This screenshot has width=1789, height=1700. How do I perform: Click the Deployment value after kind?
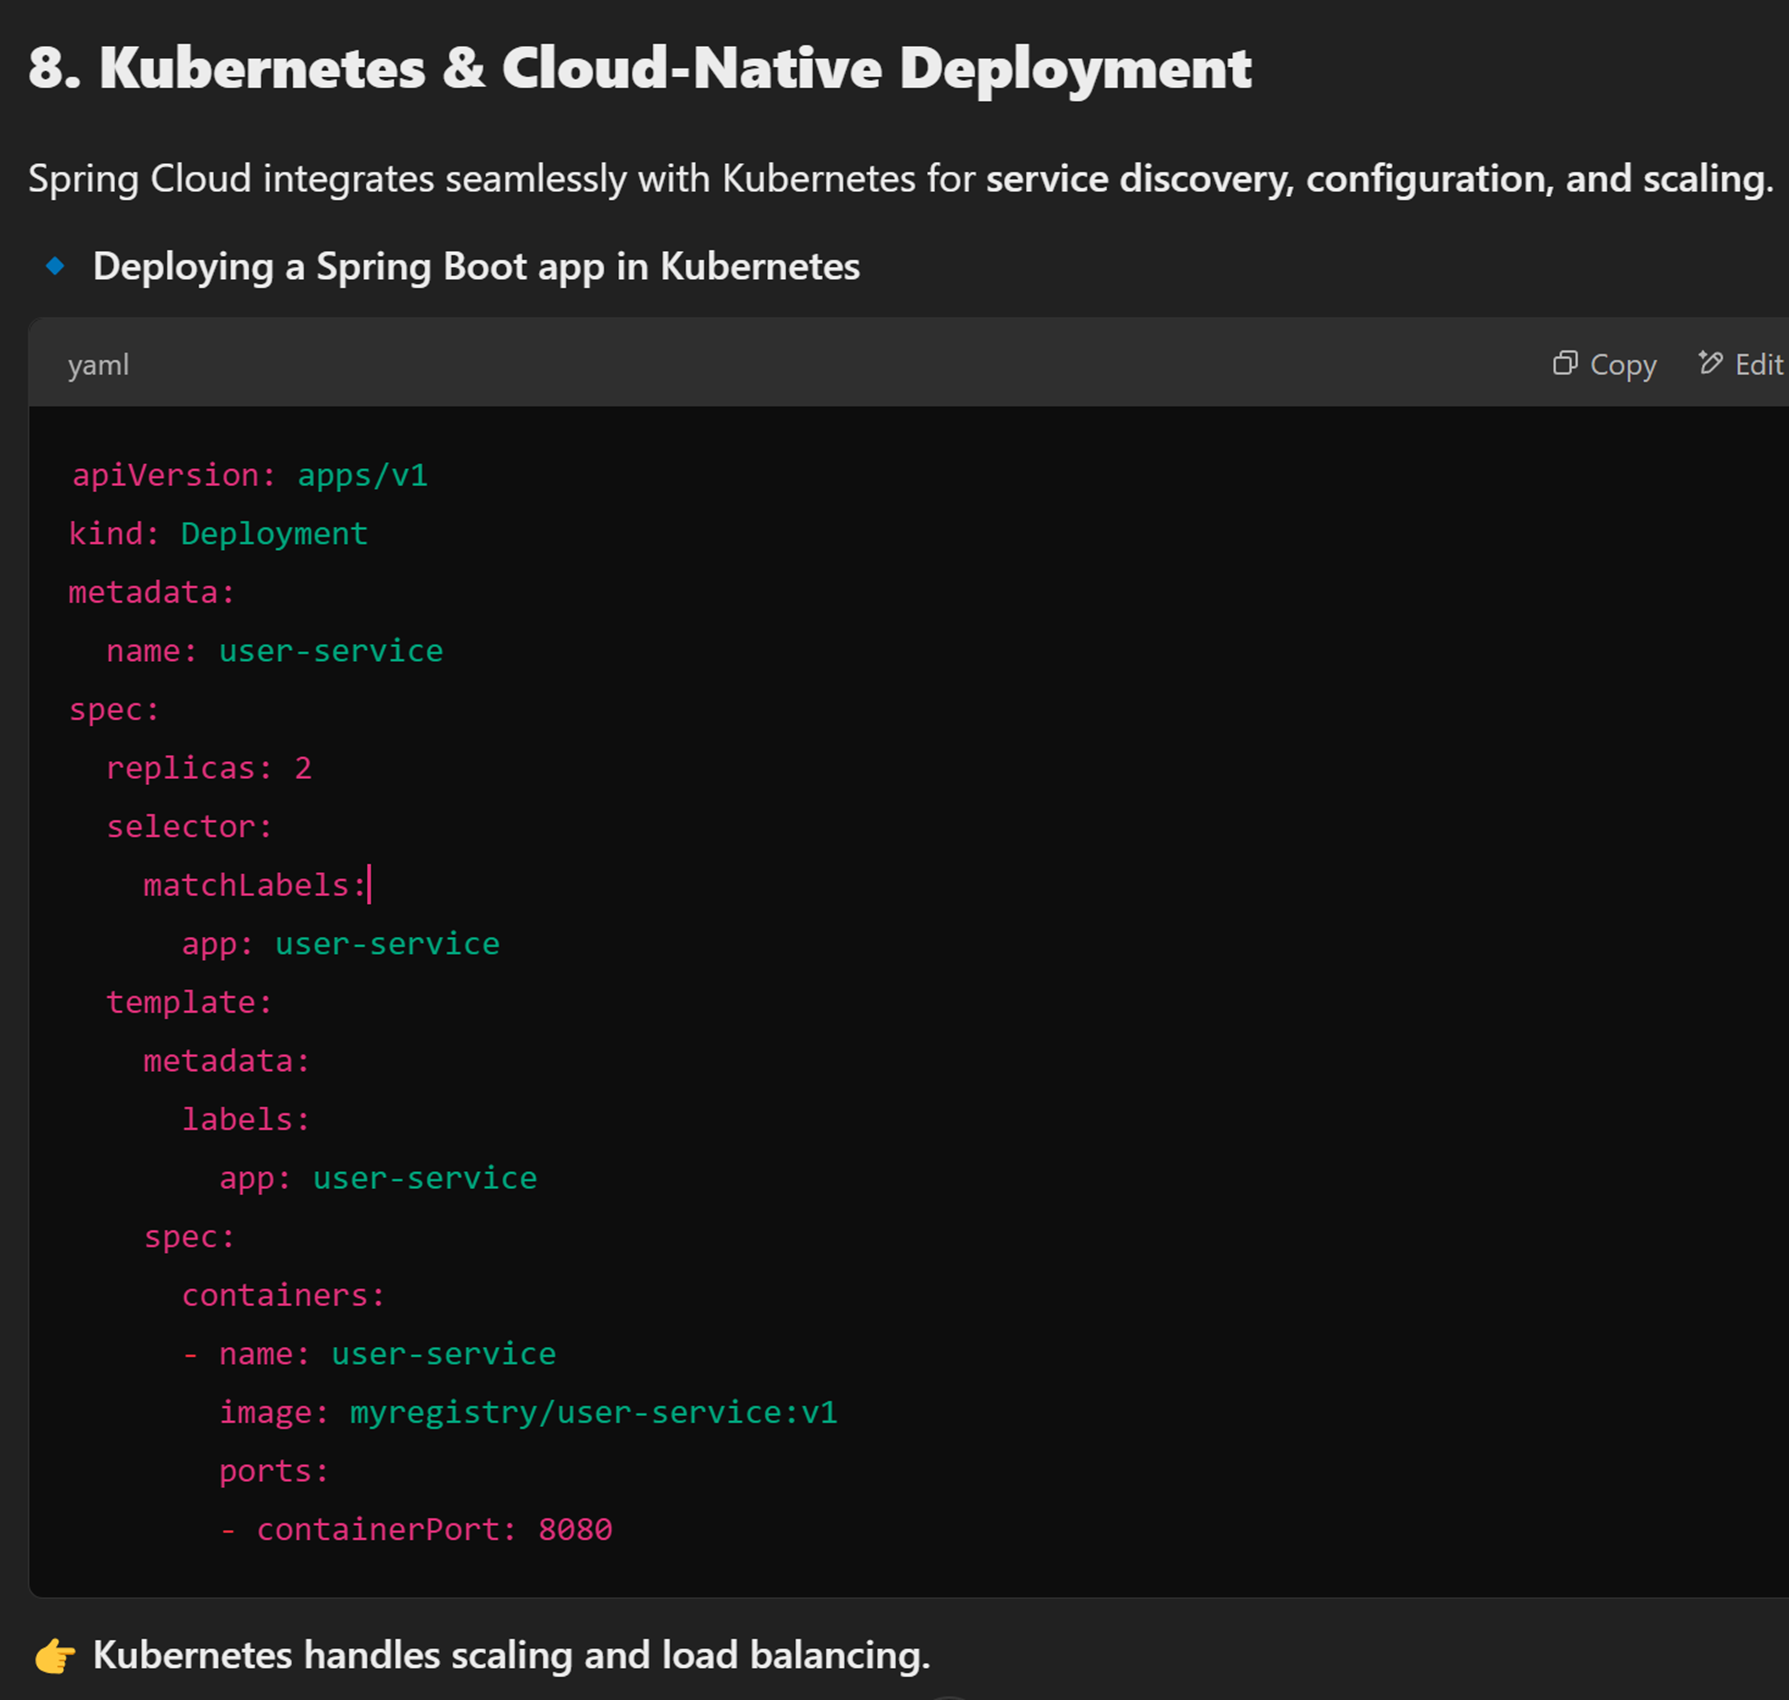point(274,534)
